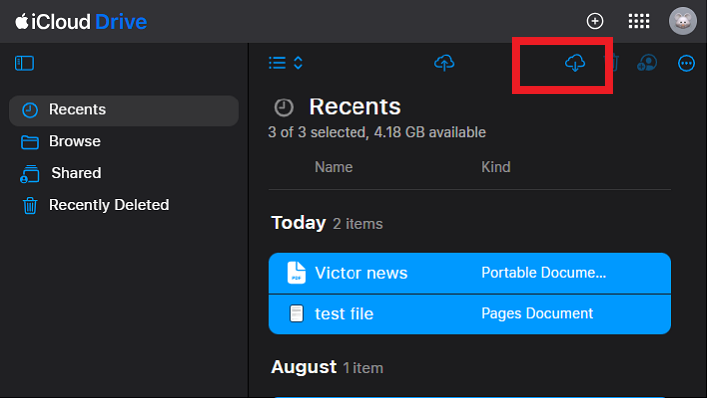Click the plus create icon in header
Screen dimensions: 708x400
pyautogui.click(x=595, y=21)
